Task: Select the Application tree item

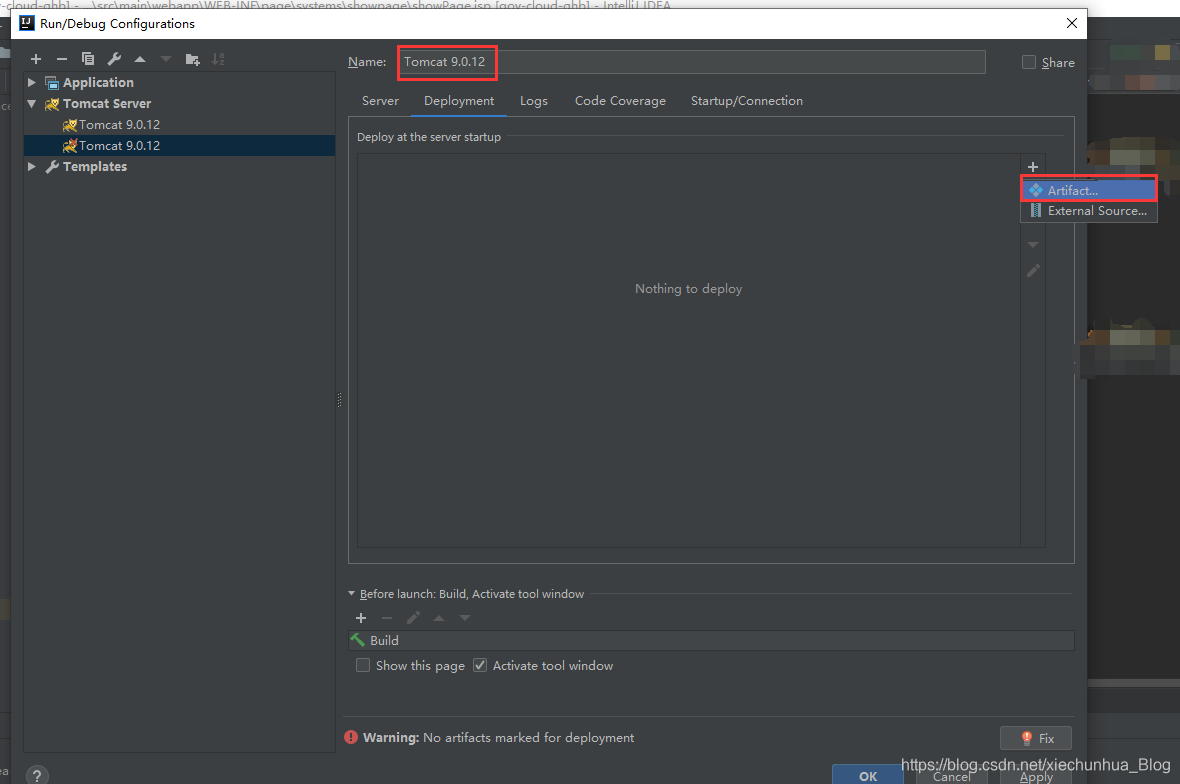Action: point(98,82)
